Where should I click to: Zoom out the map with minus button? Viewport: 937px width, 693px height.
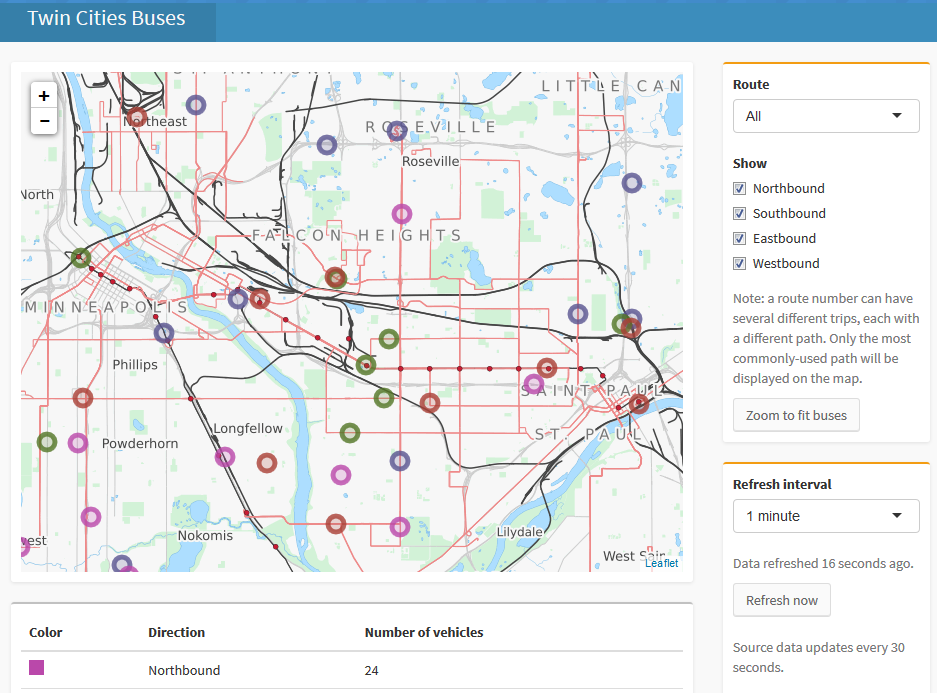point(43,121)
